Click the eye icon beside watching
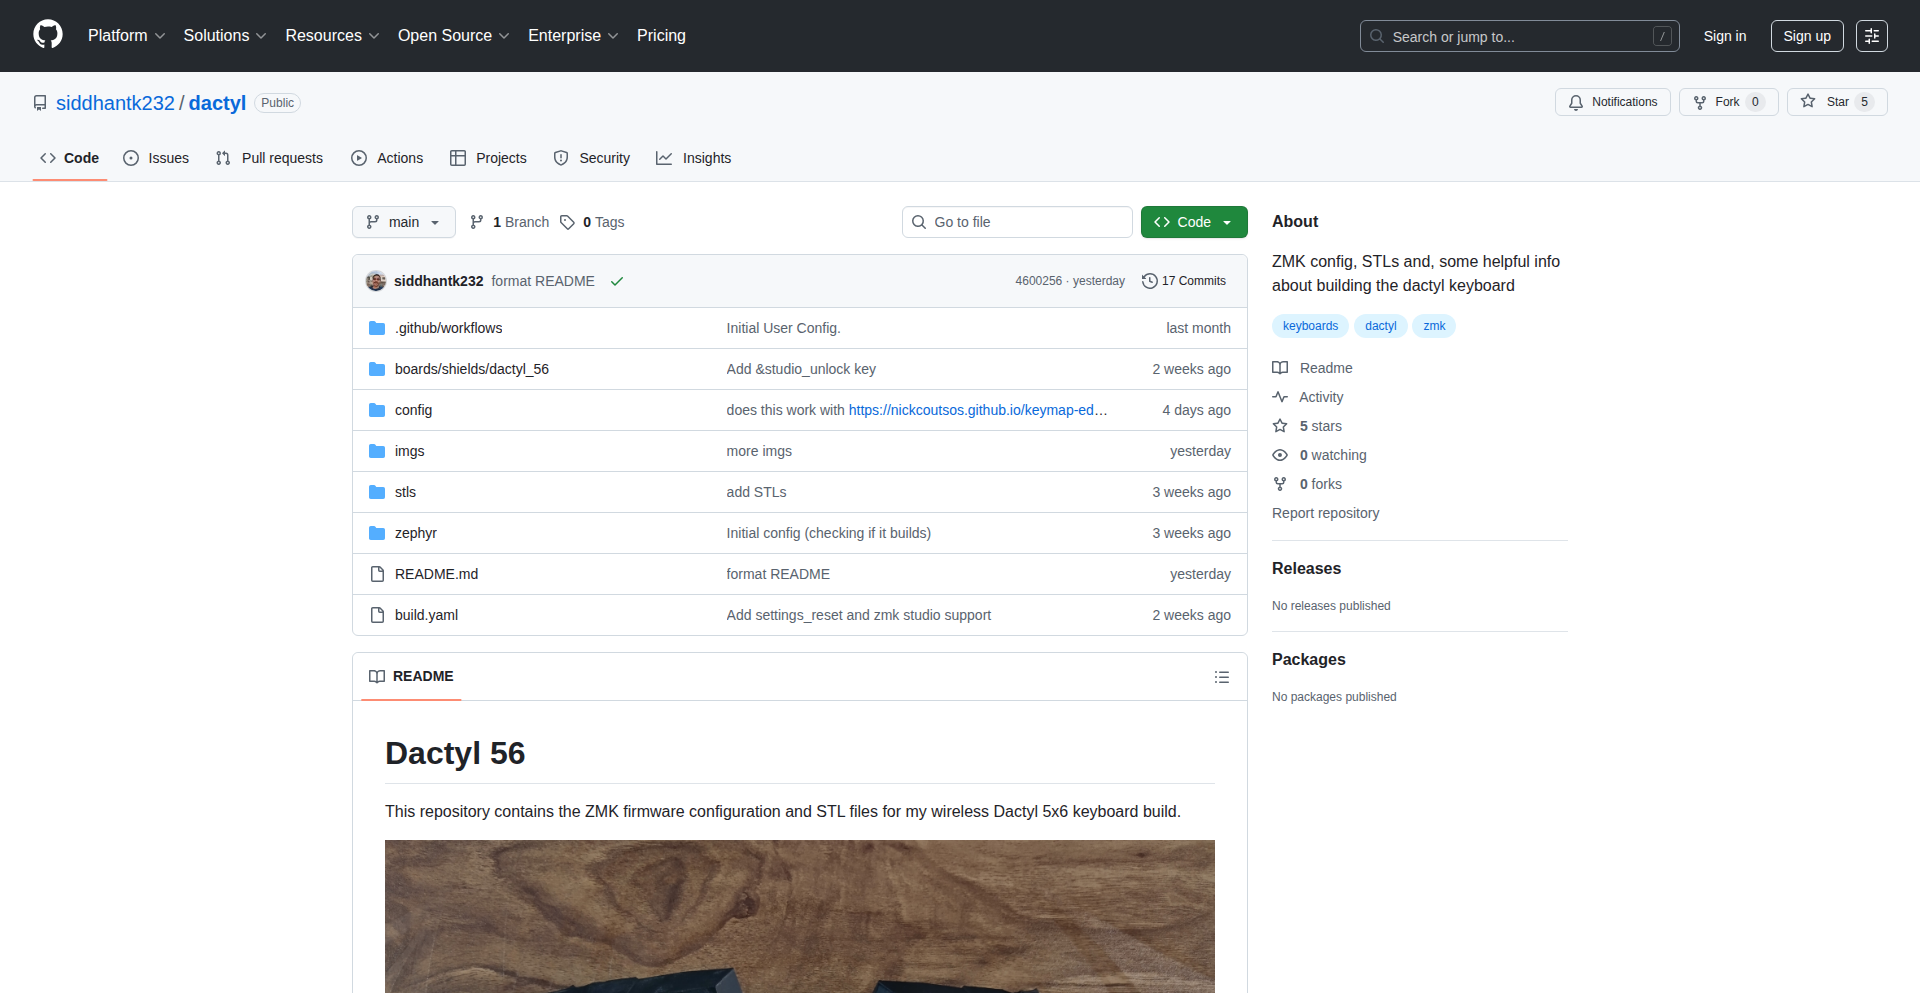1920x993 pixels. pos(1280,455)
